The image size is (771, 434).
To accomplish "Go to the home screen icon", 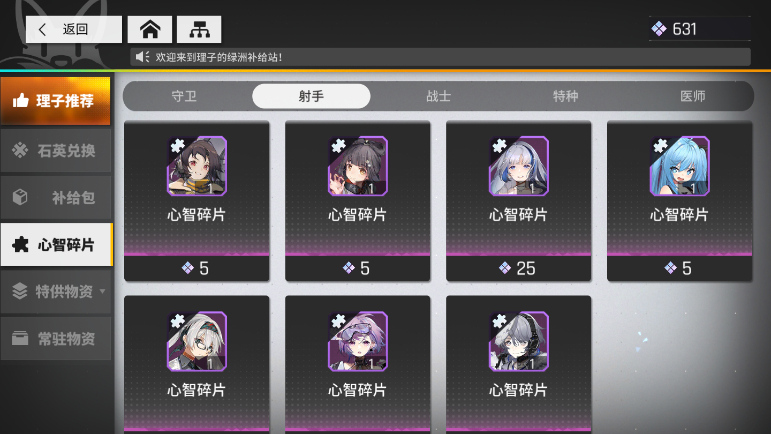I will click(150, 29).
